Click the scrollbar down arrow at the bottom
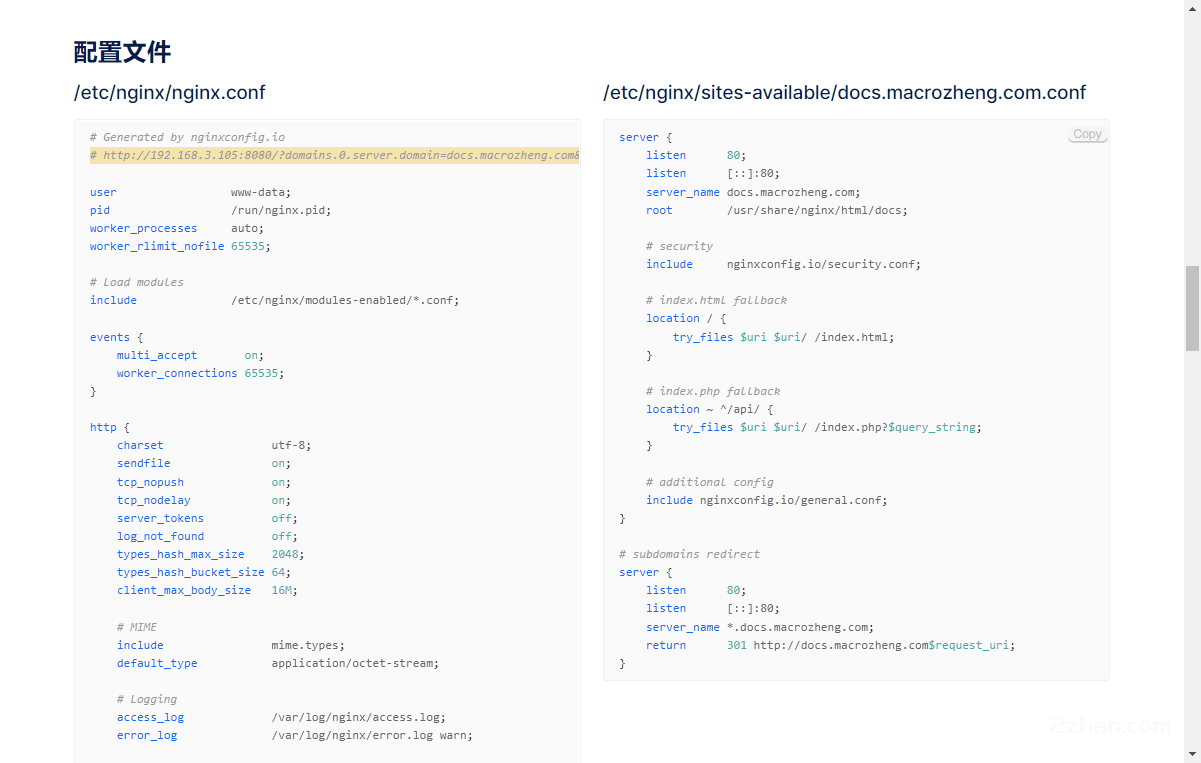The width and height of the screenshot is (1201, 763). pyautogui.click(x=1192, y=754)
